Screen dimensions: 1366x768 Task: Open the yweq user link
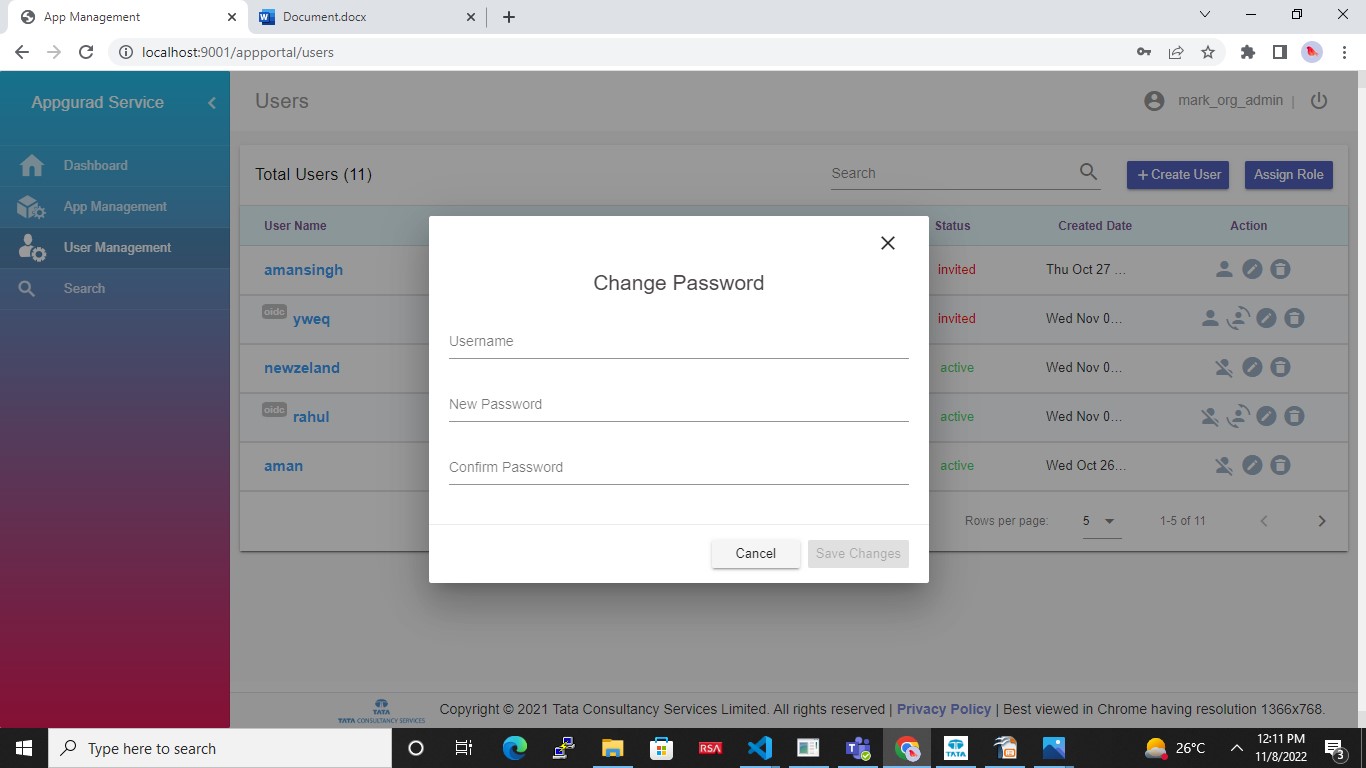pyautogui.click(x=311, y=319)
